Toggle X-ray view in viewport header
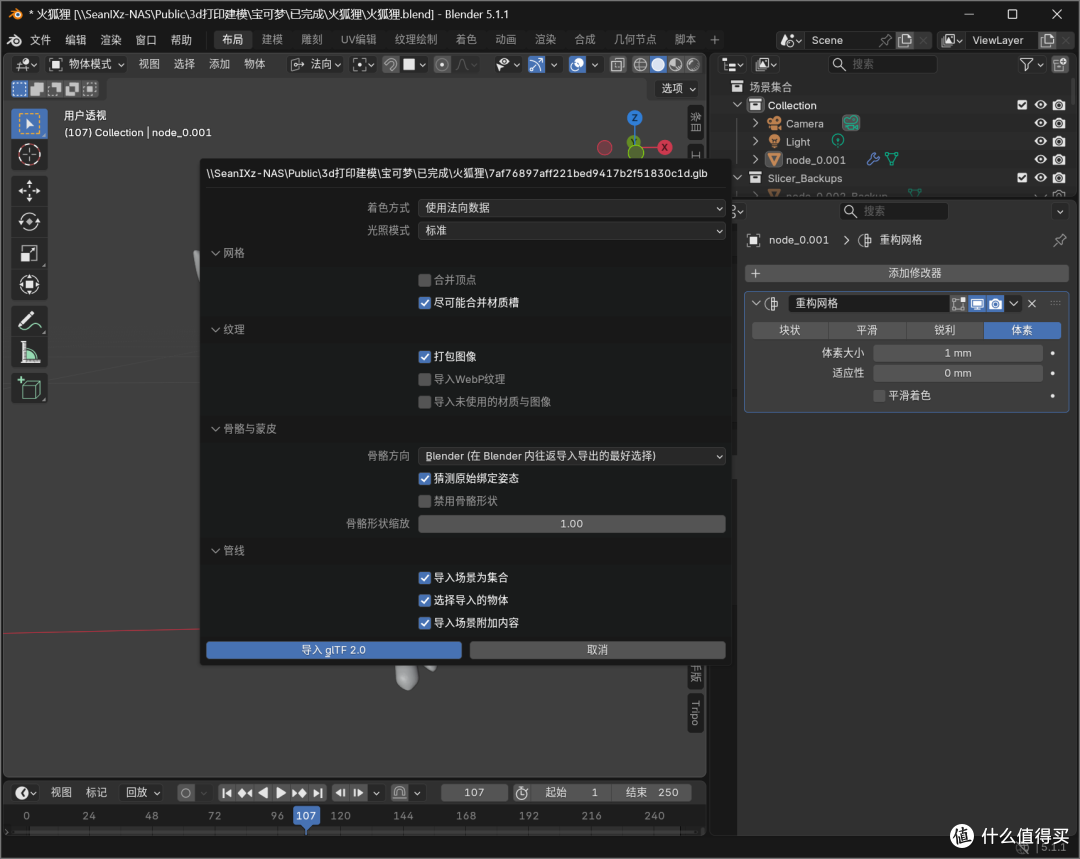Viewport: 1080px width, 859px height. [618, 64]
